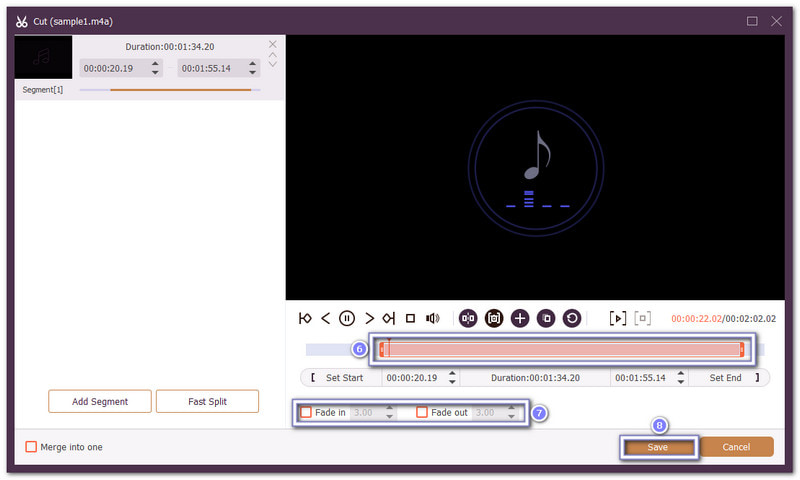Step to previous frame arrow

pos(326,318)
